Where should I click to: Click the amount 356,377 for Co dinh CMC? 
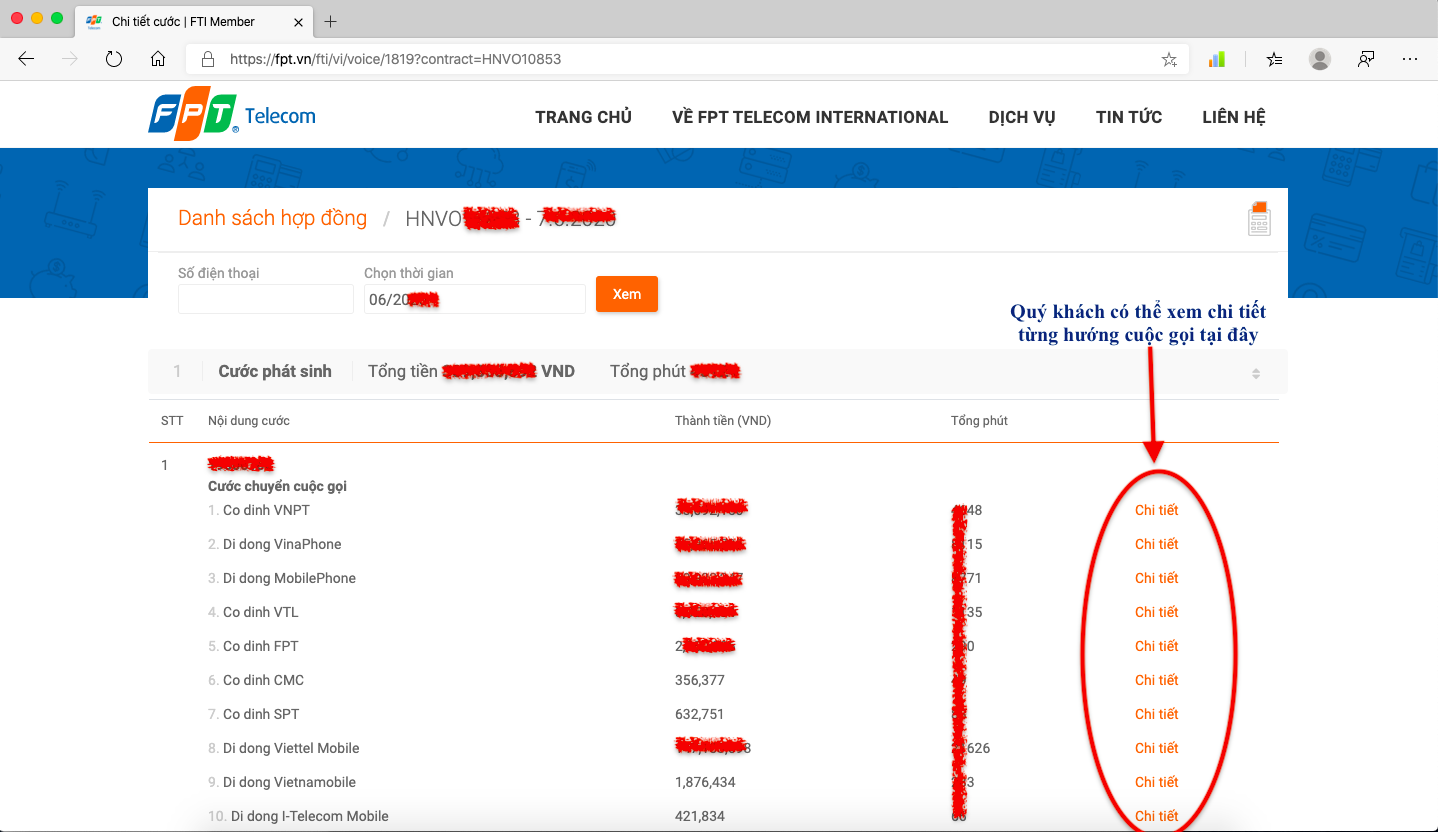pyautogui.click(x=700, y=680)
